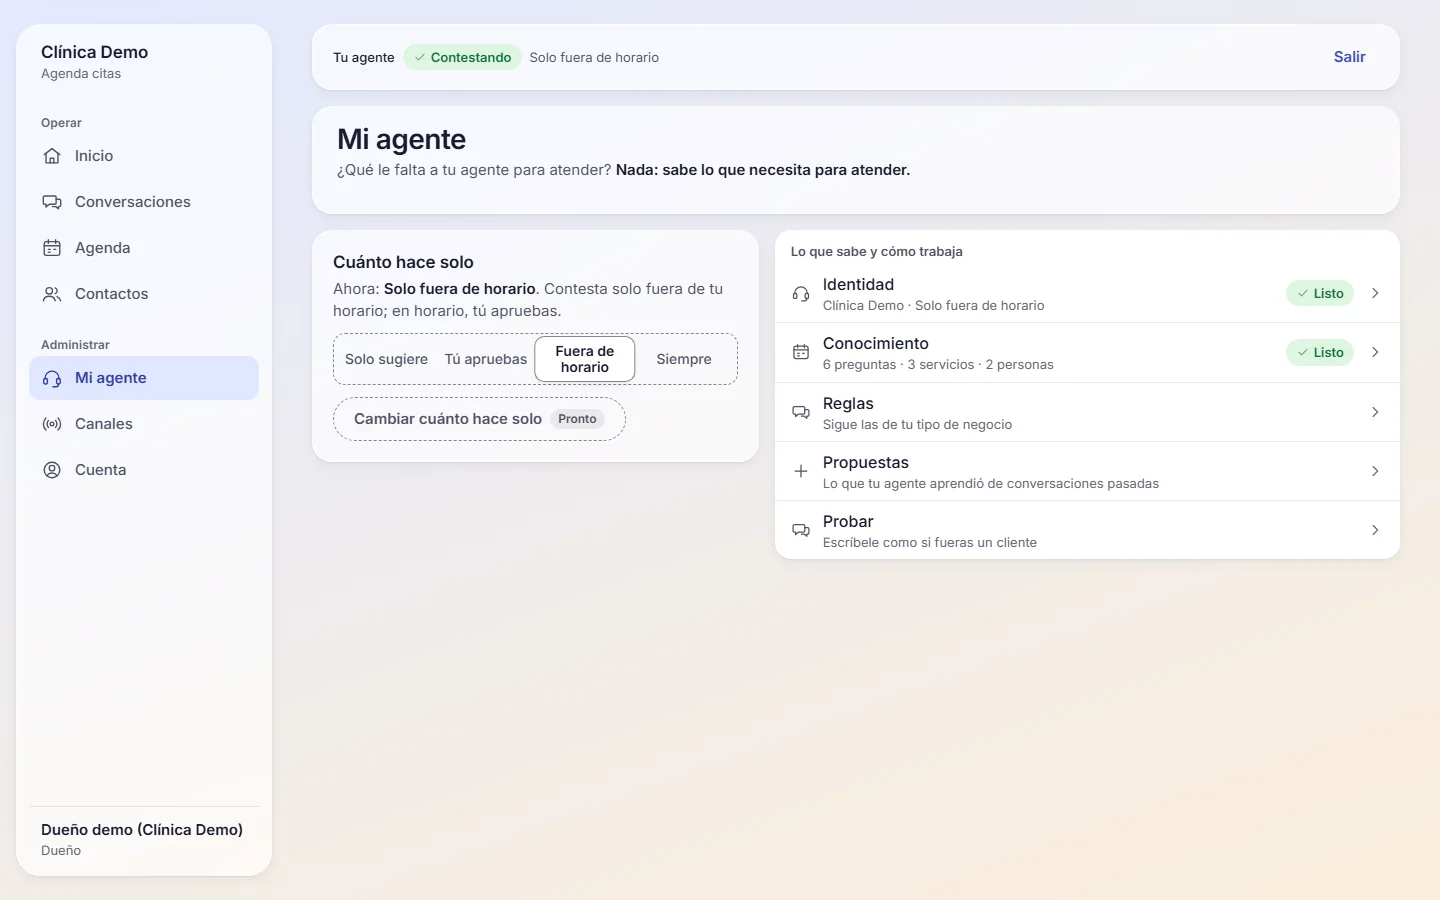This screenshot has width=1440, height=900.
Task: Expand the Probar row chevron
Action: pos(1375,530)
